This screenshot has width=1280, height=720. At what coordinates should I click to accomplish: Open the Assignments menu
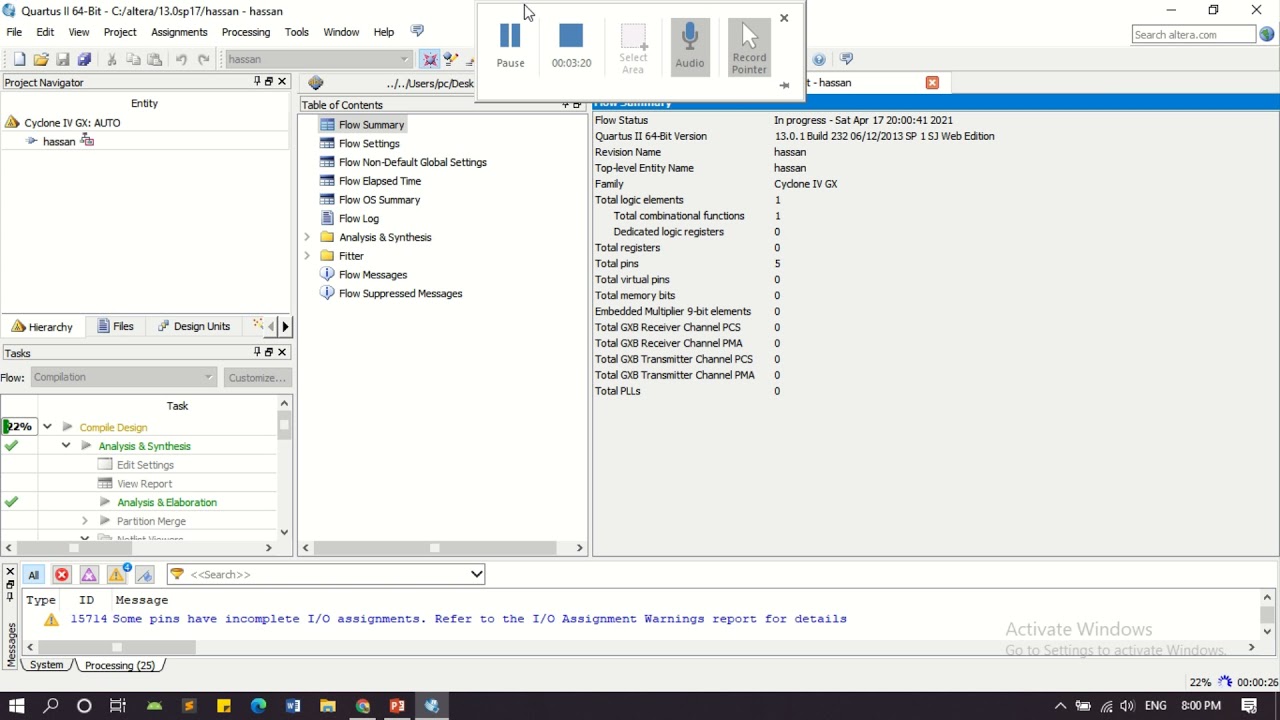tap(179, 32)
